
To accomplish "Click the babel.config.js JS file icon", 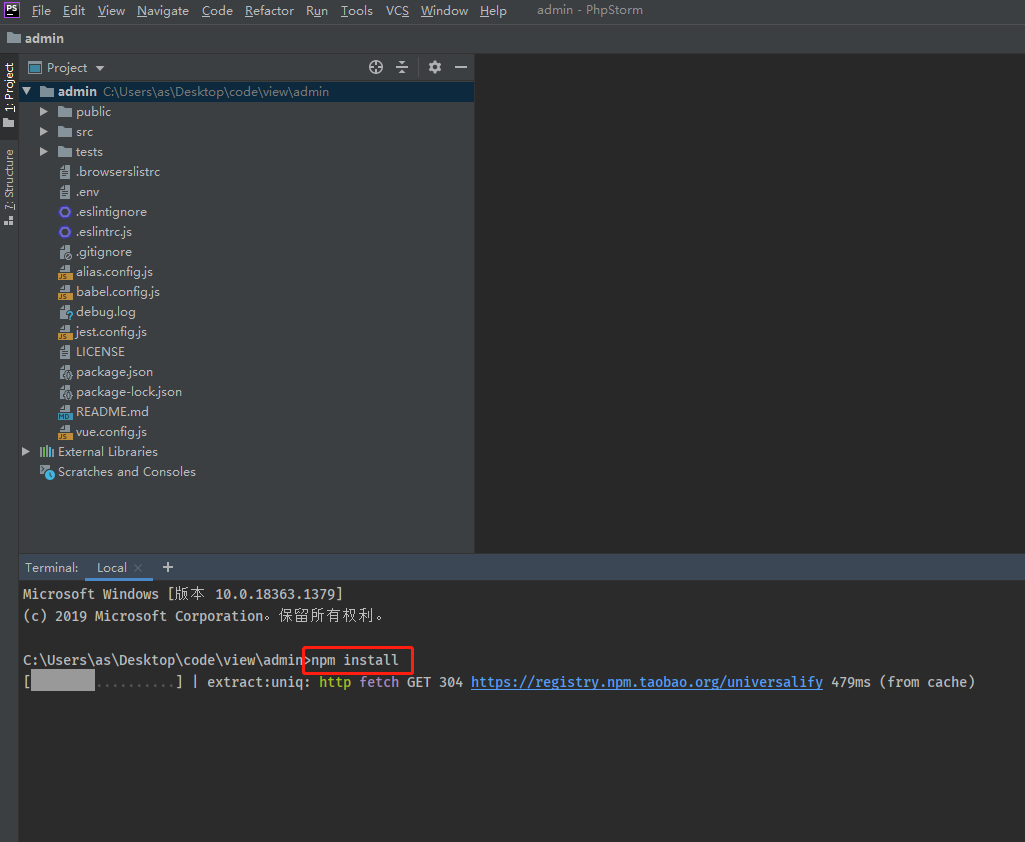I will [65, 292].
